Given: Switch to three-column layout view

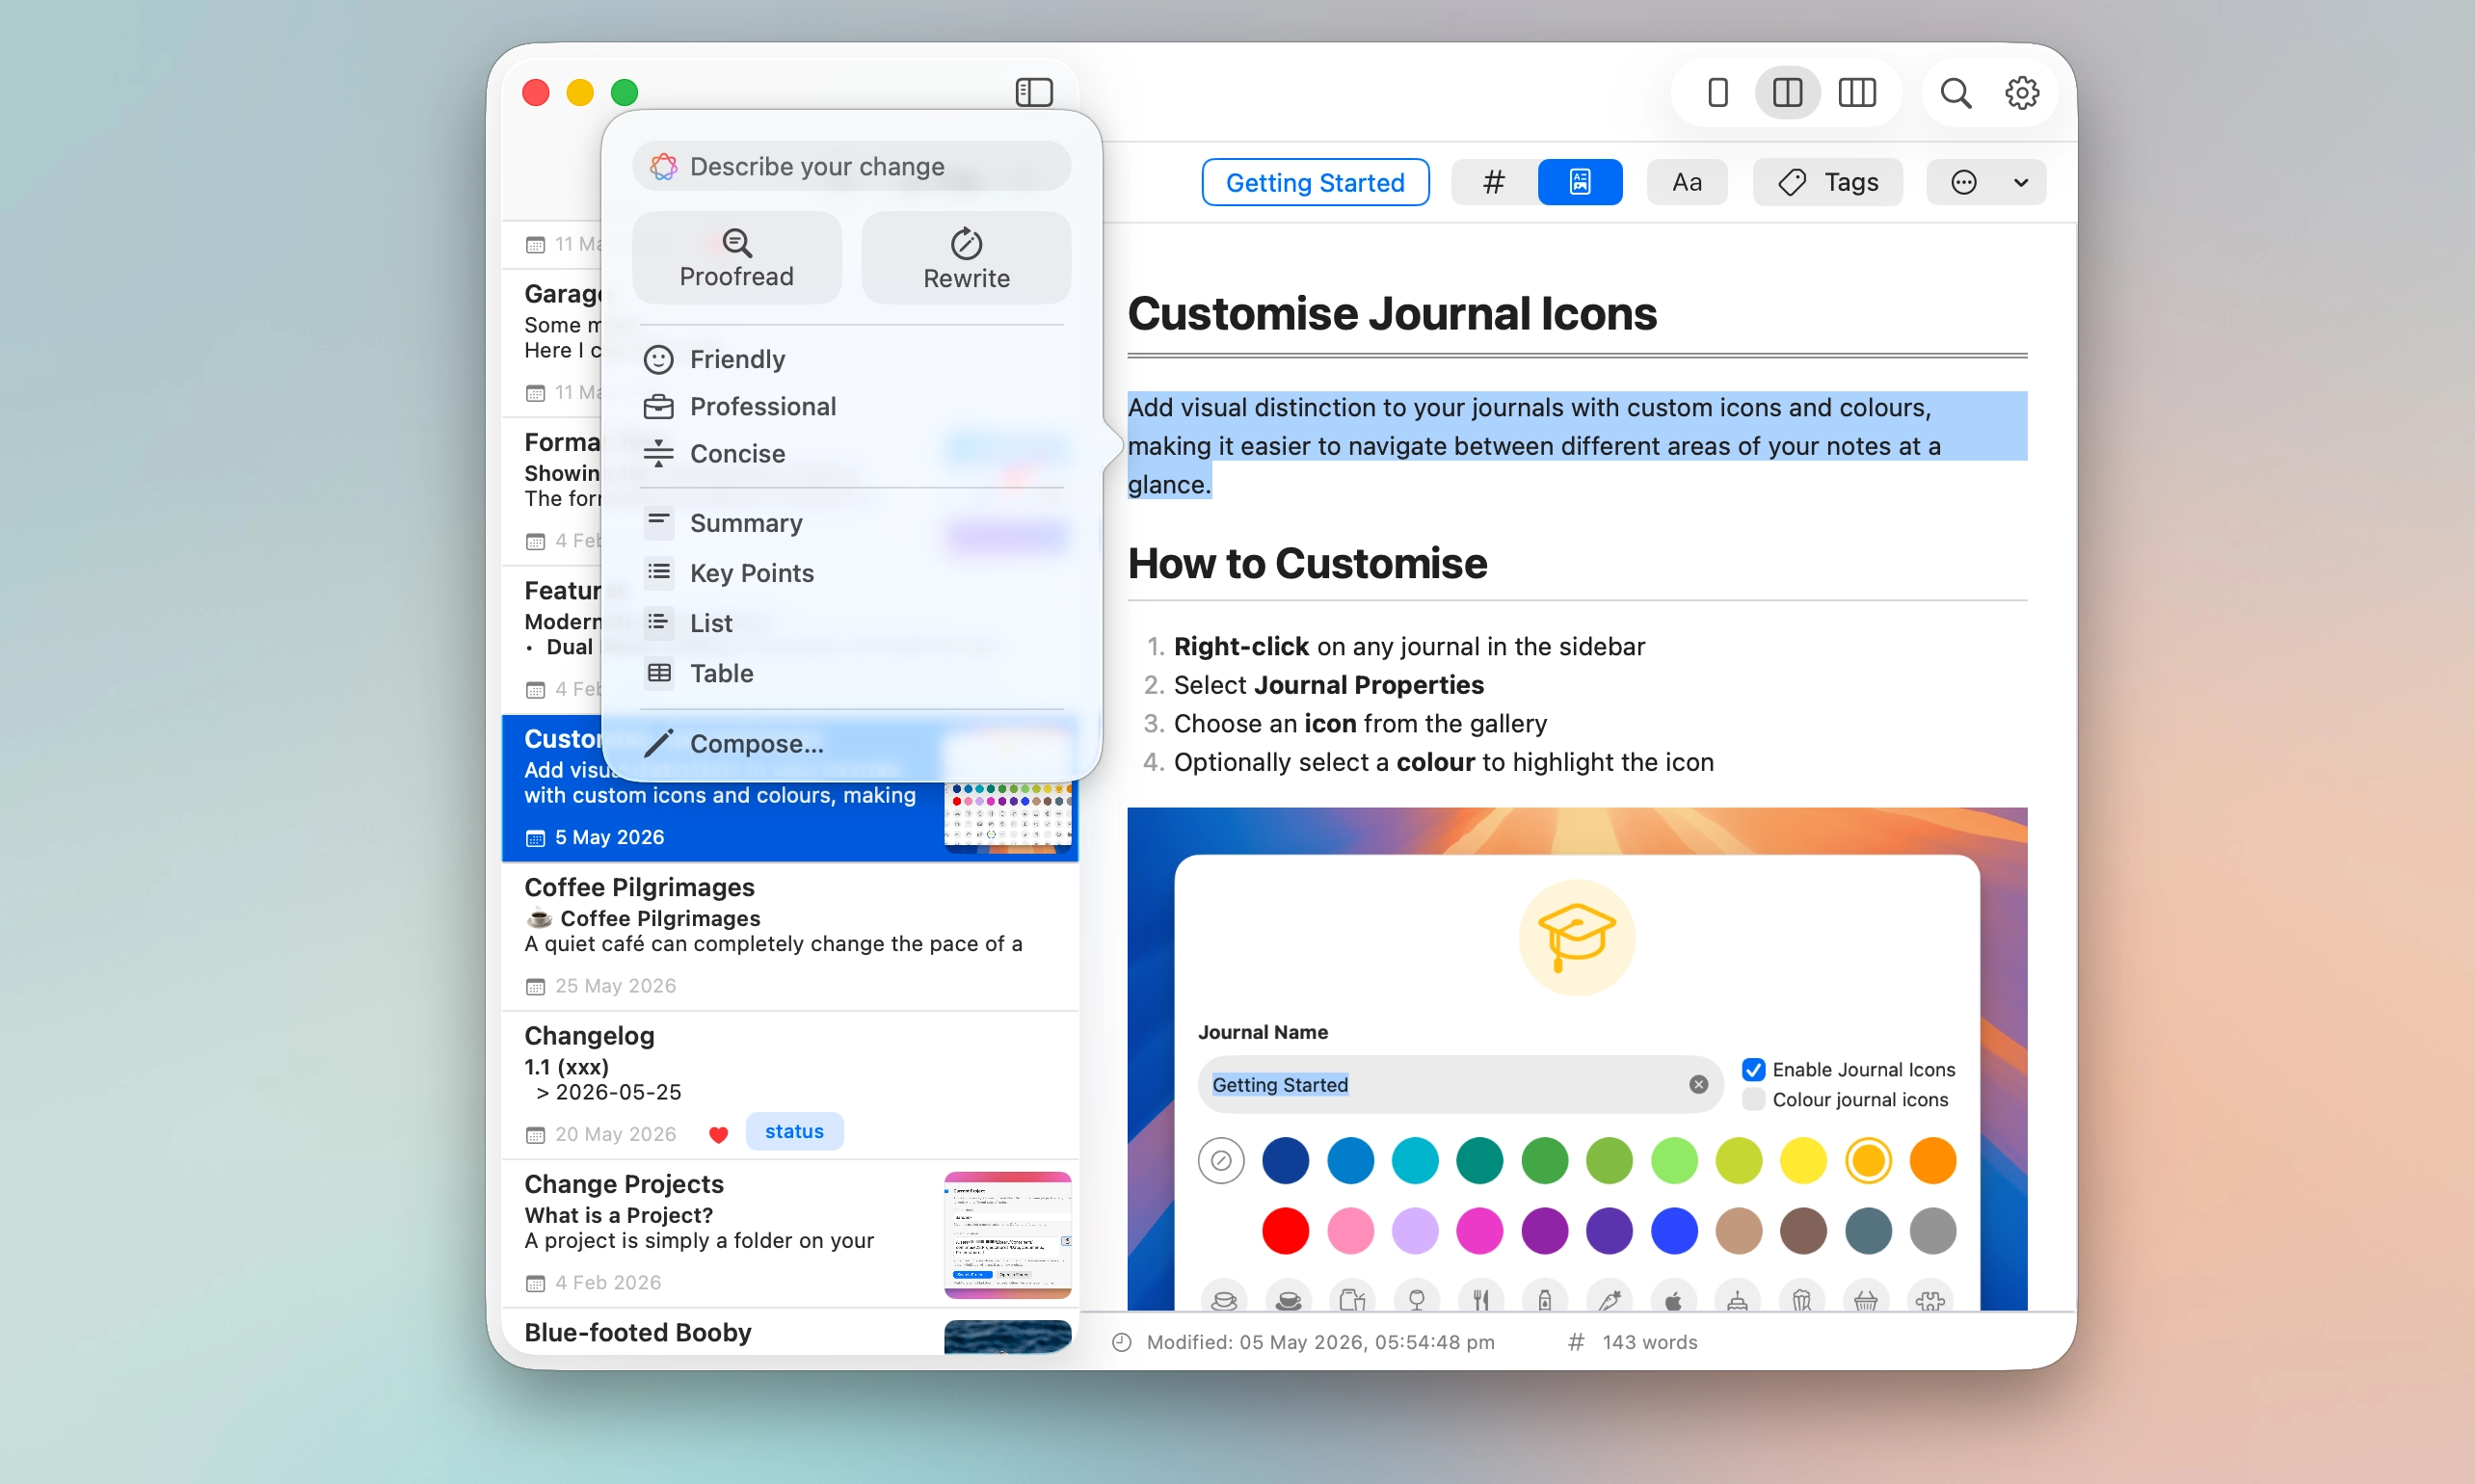Looking at the screenshot, I should pos(1857,93).
